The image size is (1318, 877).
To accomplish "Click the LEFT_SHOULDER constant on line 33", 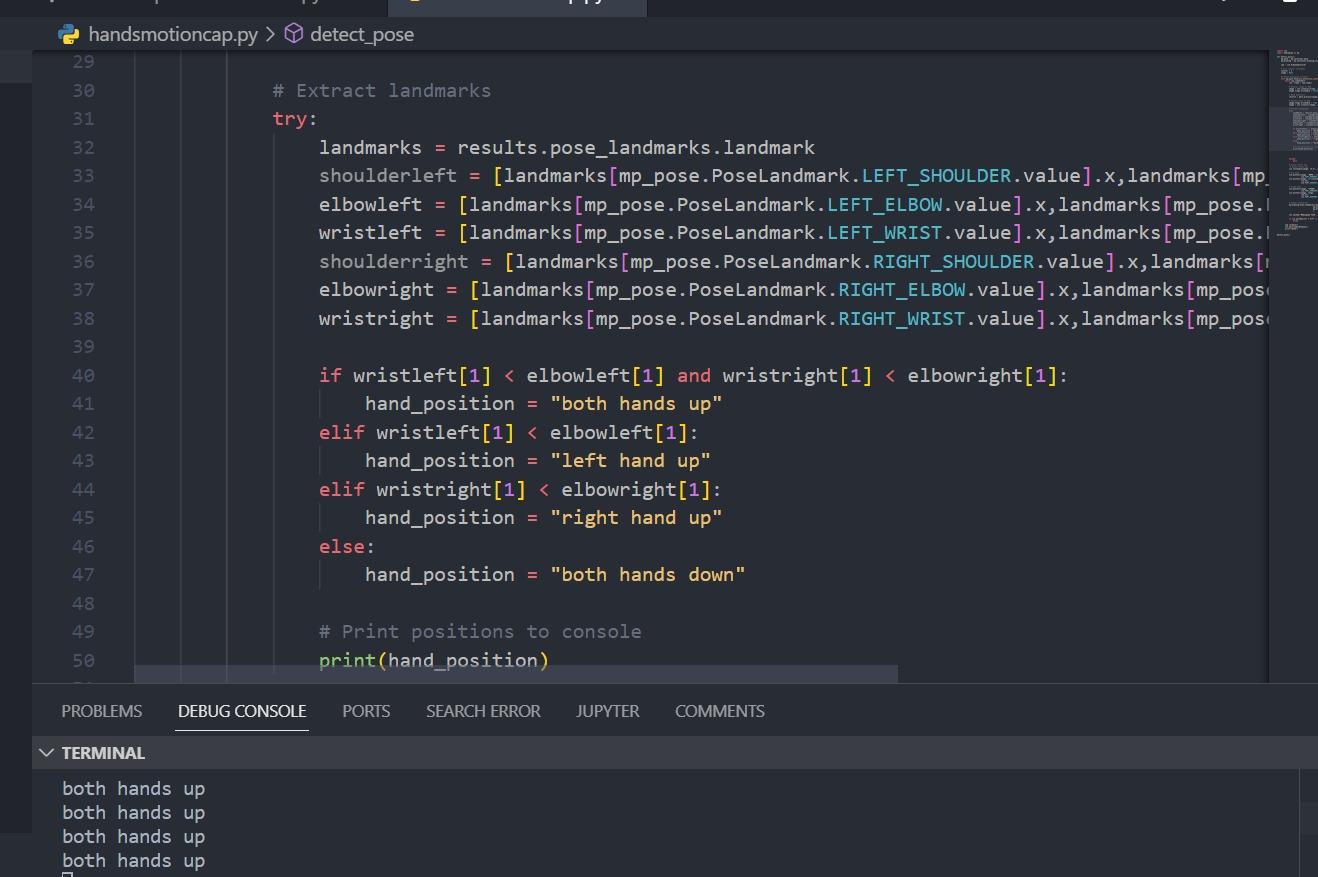I will click(x=937, y=176).
